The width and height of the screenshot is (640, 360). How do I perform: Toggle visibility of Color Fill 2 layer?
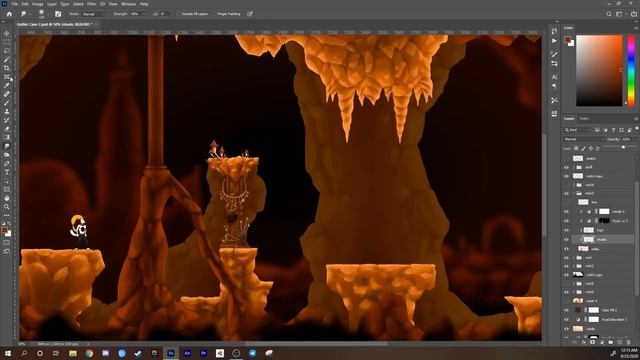[x=566, y=310]
